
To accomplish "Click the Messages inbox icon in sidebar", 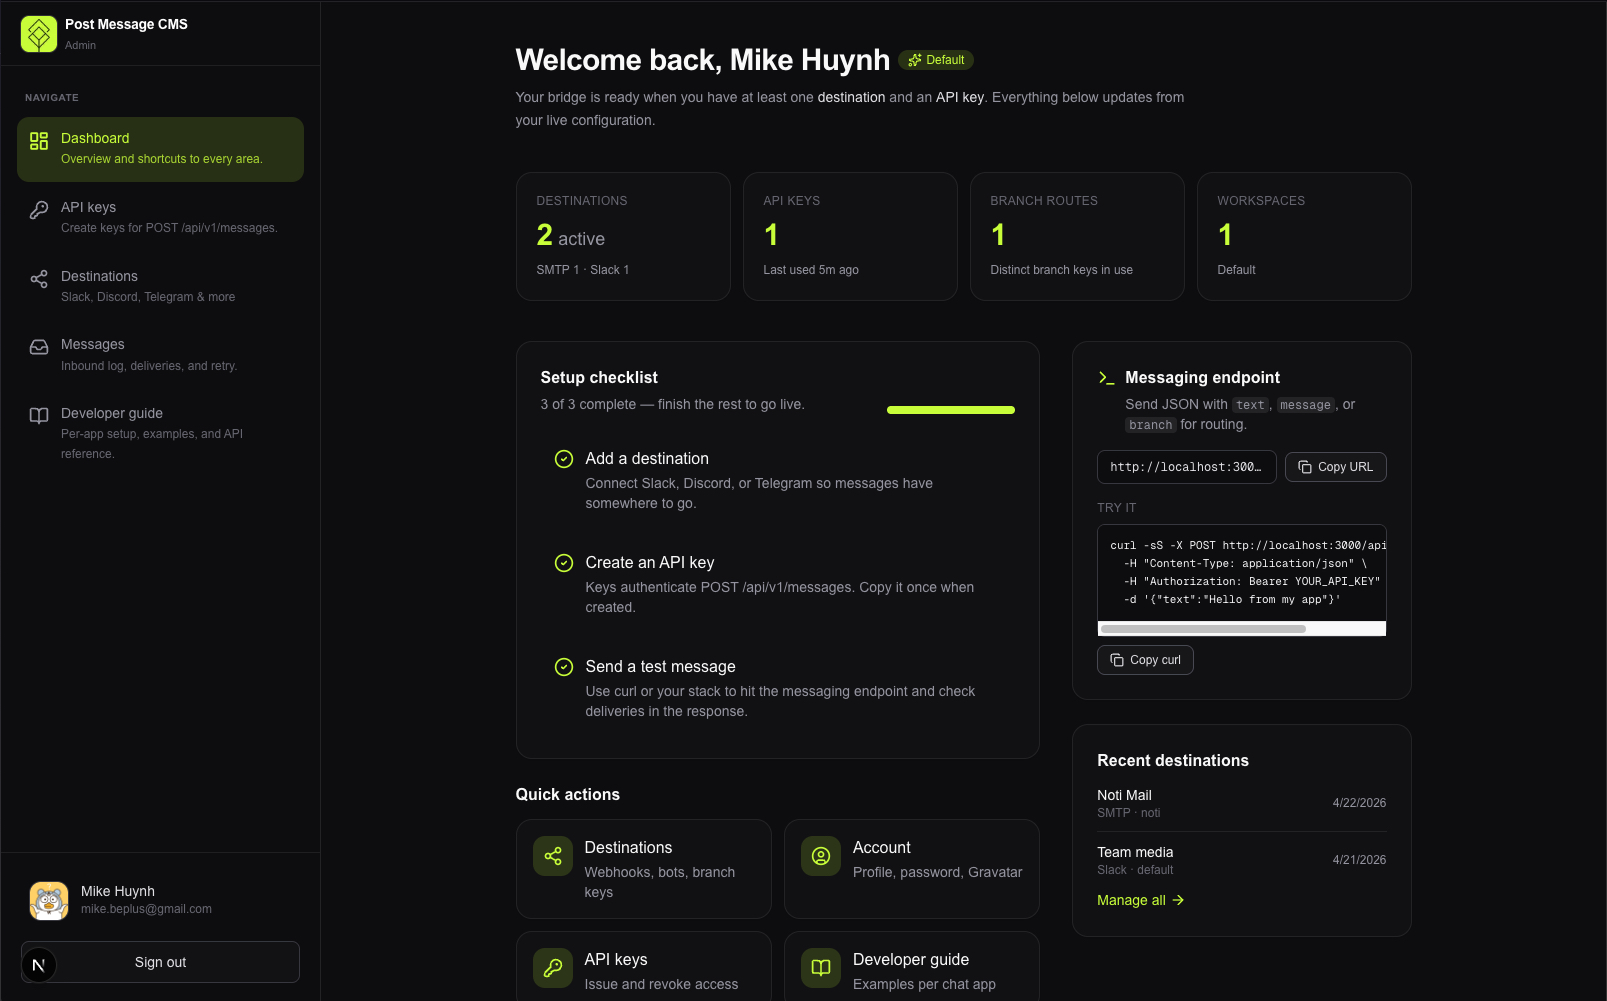I will (x=39, y=347).
